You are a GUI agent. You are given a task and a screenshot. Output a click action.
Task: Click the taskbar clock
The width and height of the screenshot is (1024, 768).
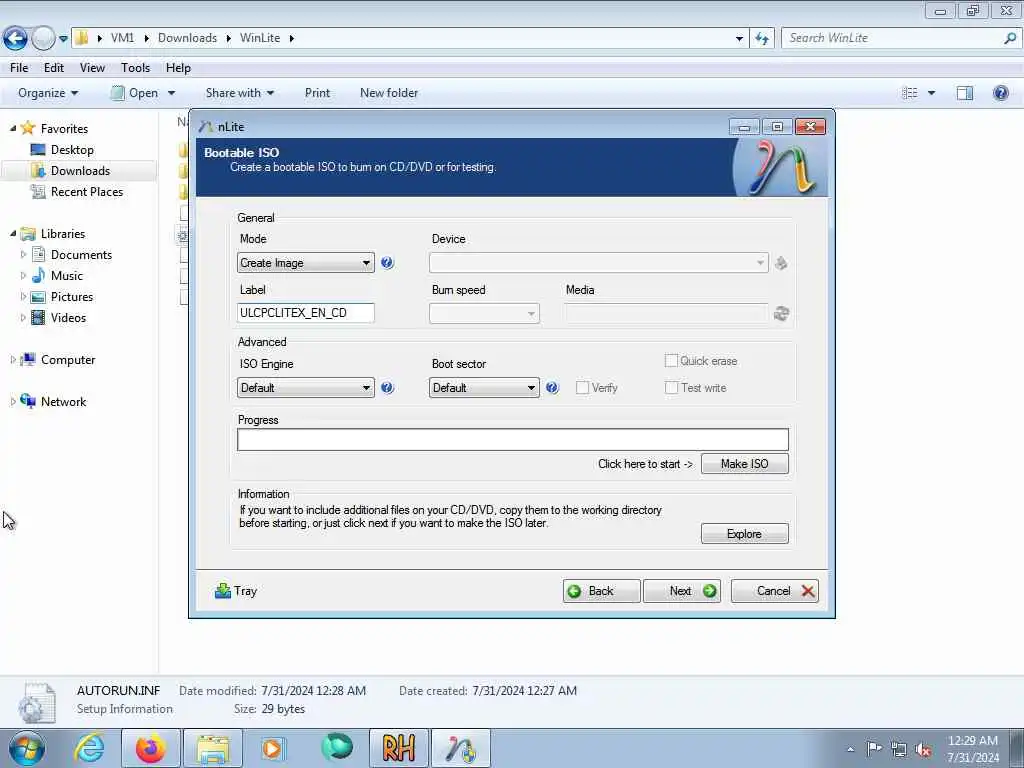pos(972,749)
